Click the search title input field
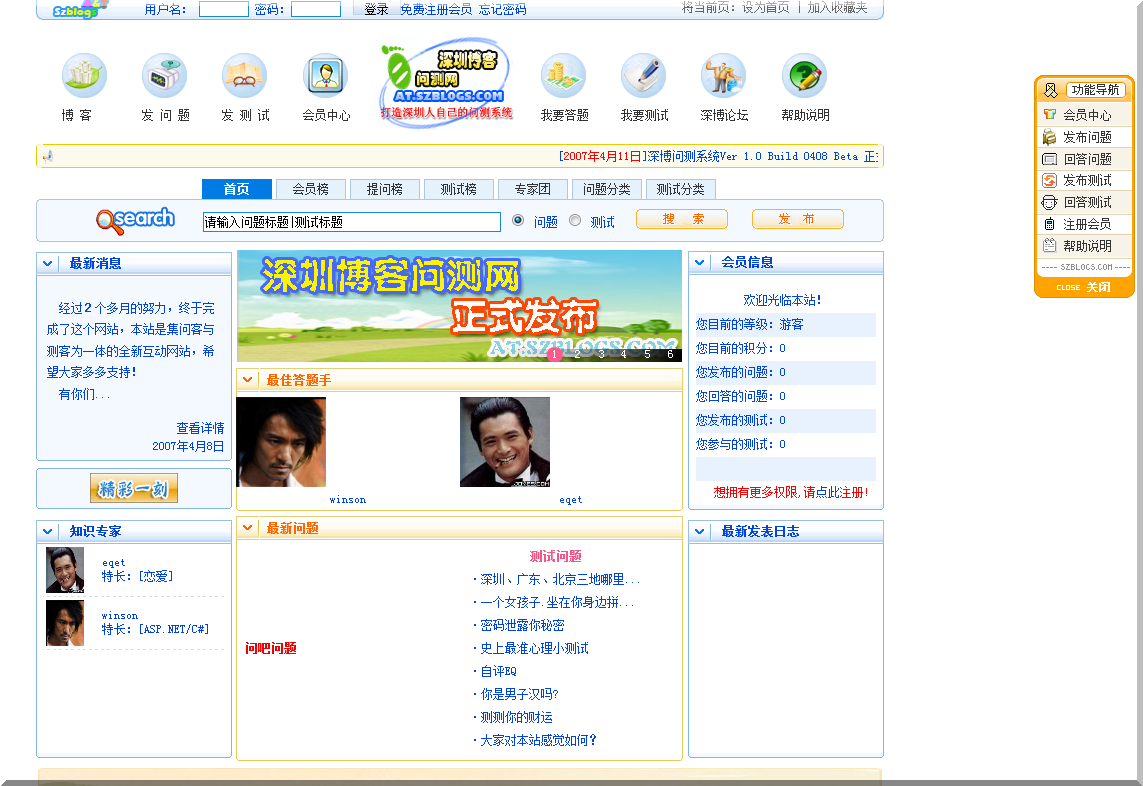 [351, 222]
